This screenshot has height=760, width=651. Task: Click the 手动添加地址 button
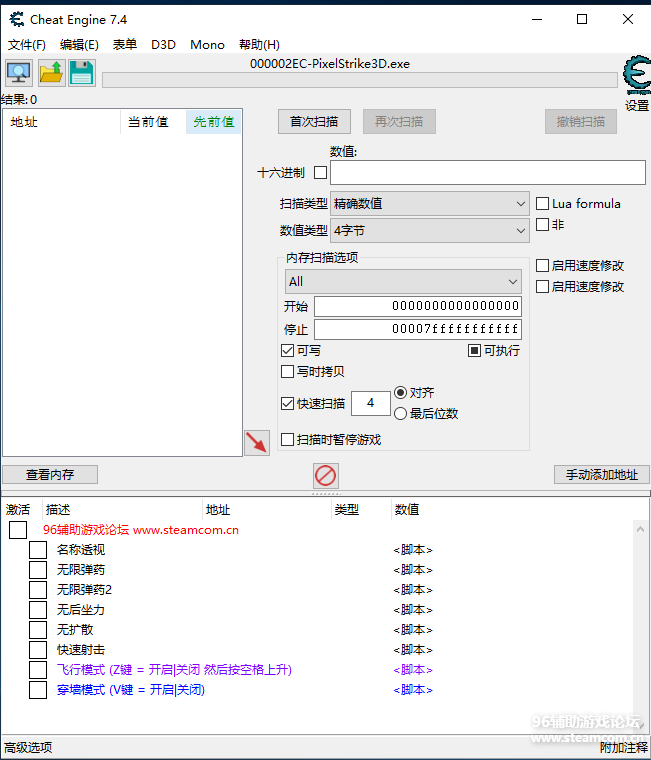pos(601,475)
